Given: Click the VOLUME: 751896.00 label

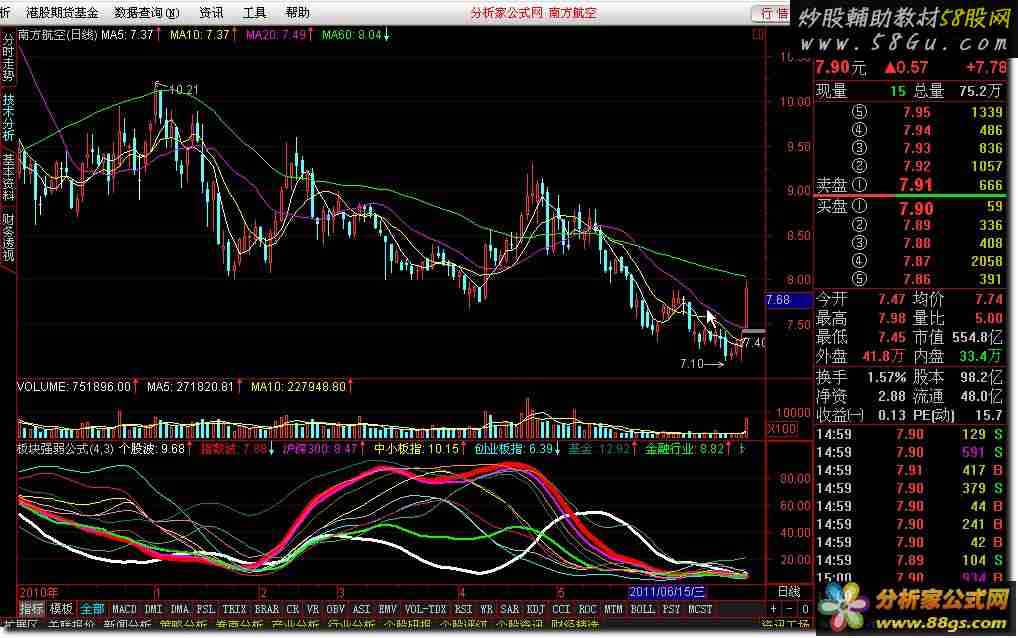Looking at the screenshot, I should pos(74,386).
